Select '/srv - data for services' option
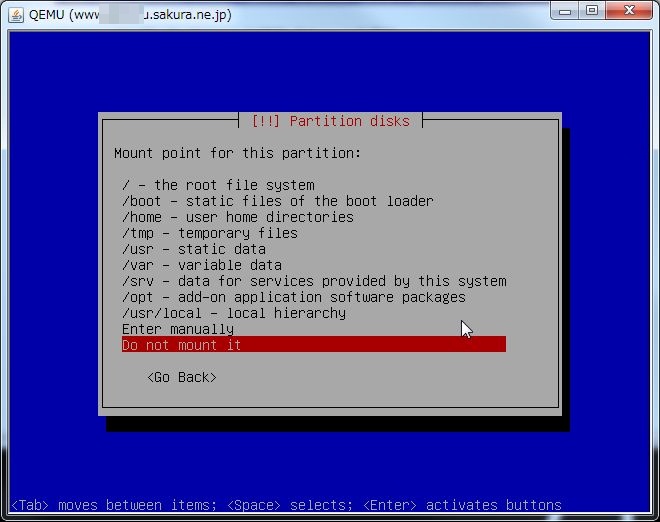The height and width of the screenshot is (522, 660). coord(314,281)
